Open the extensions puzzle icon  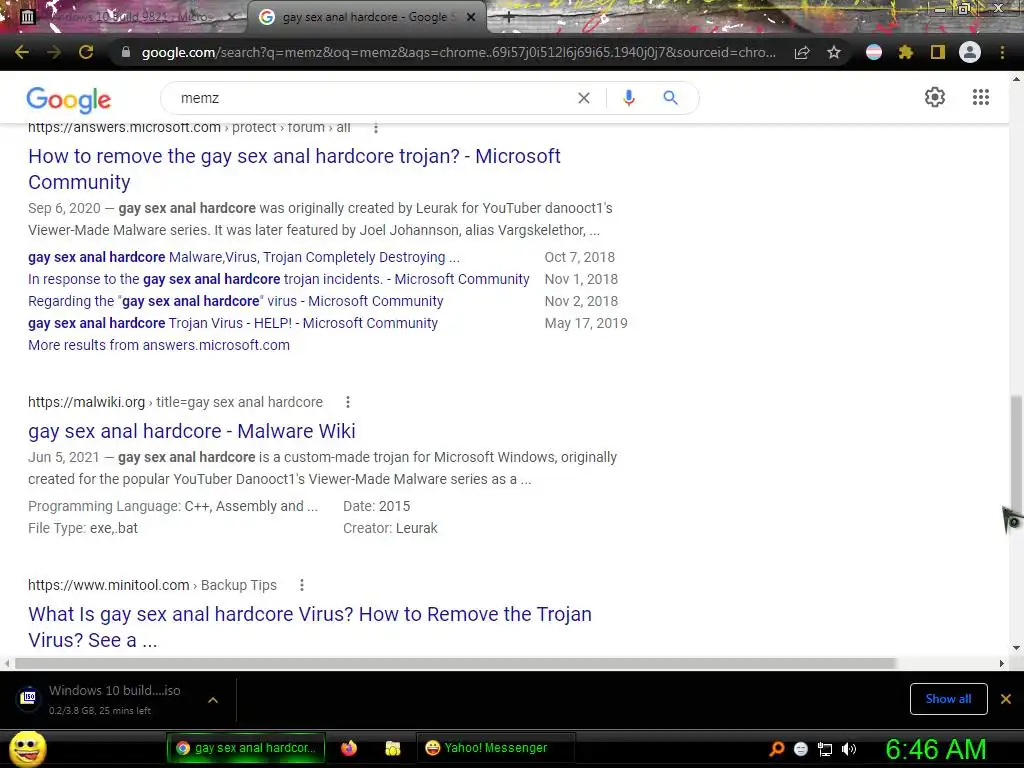point(906,52)
